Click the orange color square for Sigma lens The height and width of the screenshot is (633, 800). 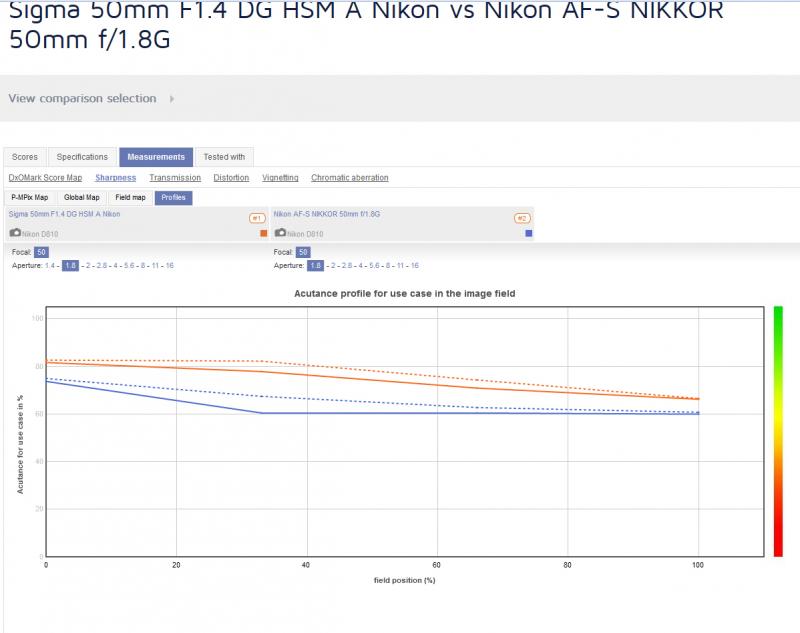264,233
